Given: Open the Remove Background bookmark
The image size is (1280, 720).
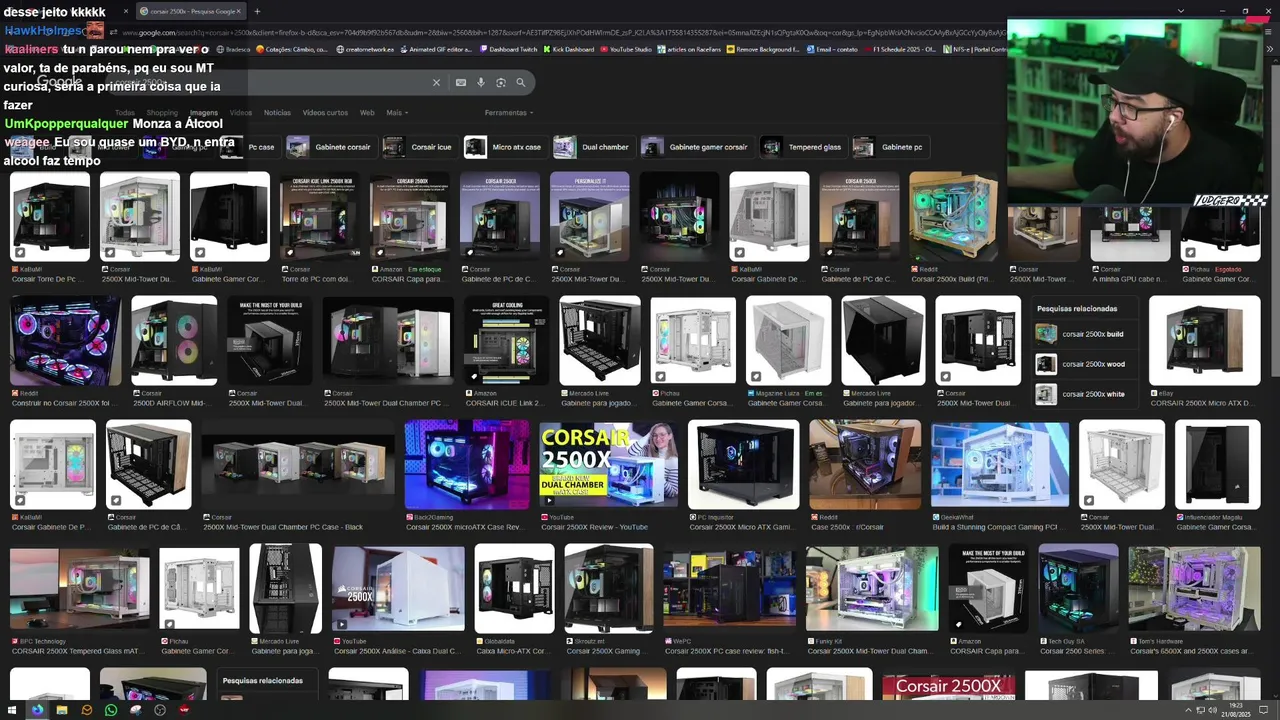Looking at the screenshot, I should (x=763, y=49).
